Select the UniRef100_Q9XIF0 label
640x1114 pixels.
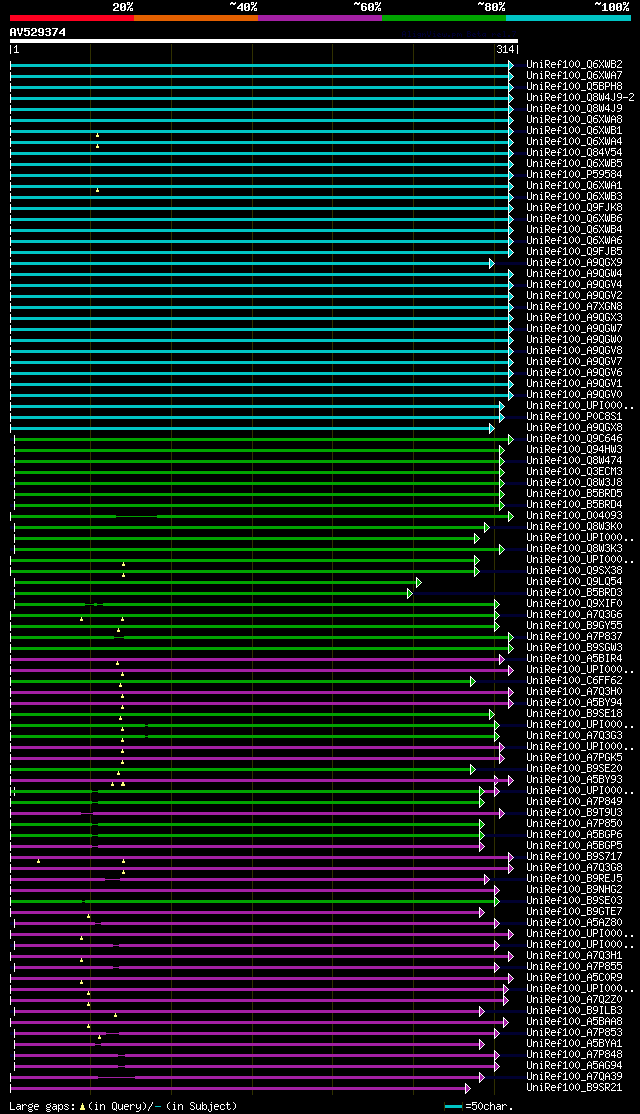[x=574, y=604]
